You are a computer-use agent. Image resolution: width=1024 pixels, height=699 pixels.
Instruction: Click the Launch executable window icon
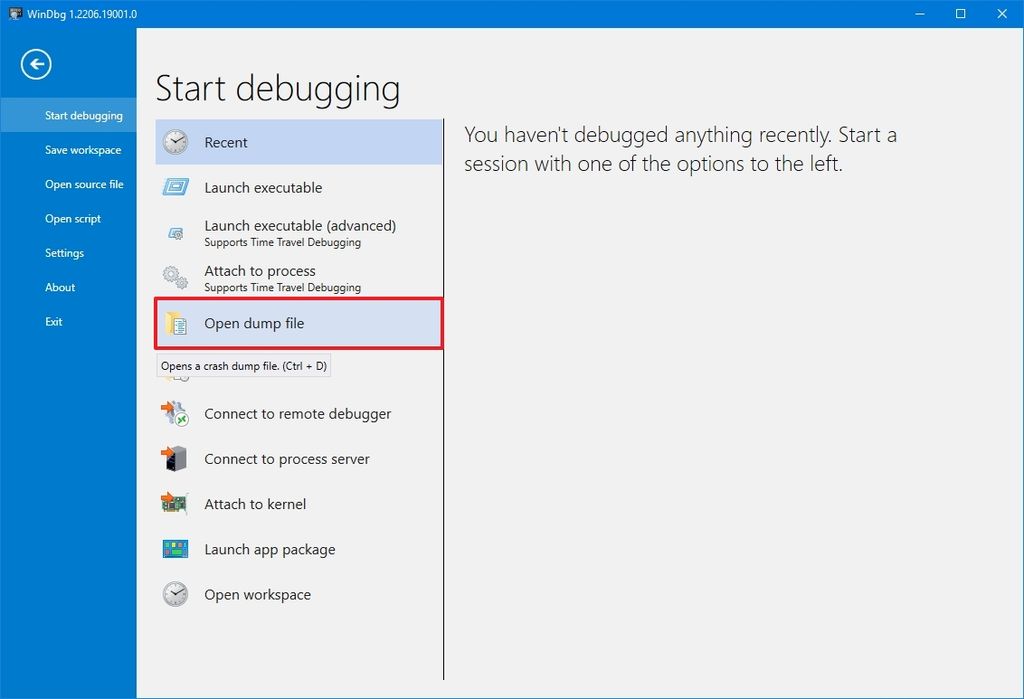coord(176,187)
